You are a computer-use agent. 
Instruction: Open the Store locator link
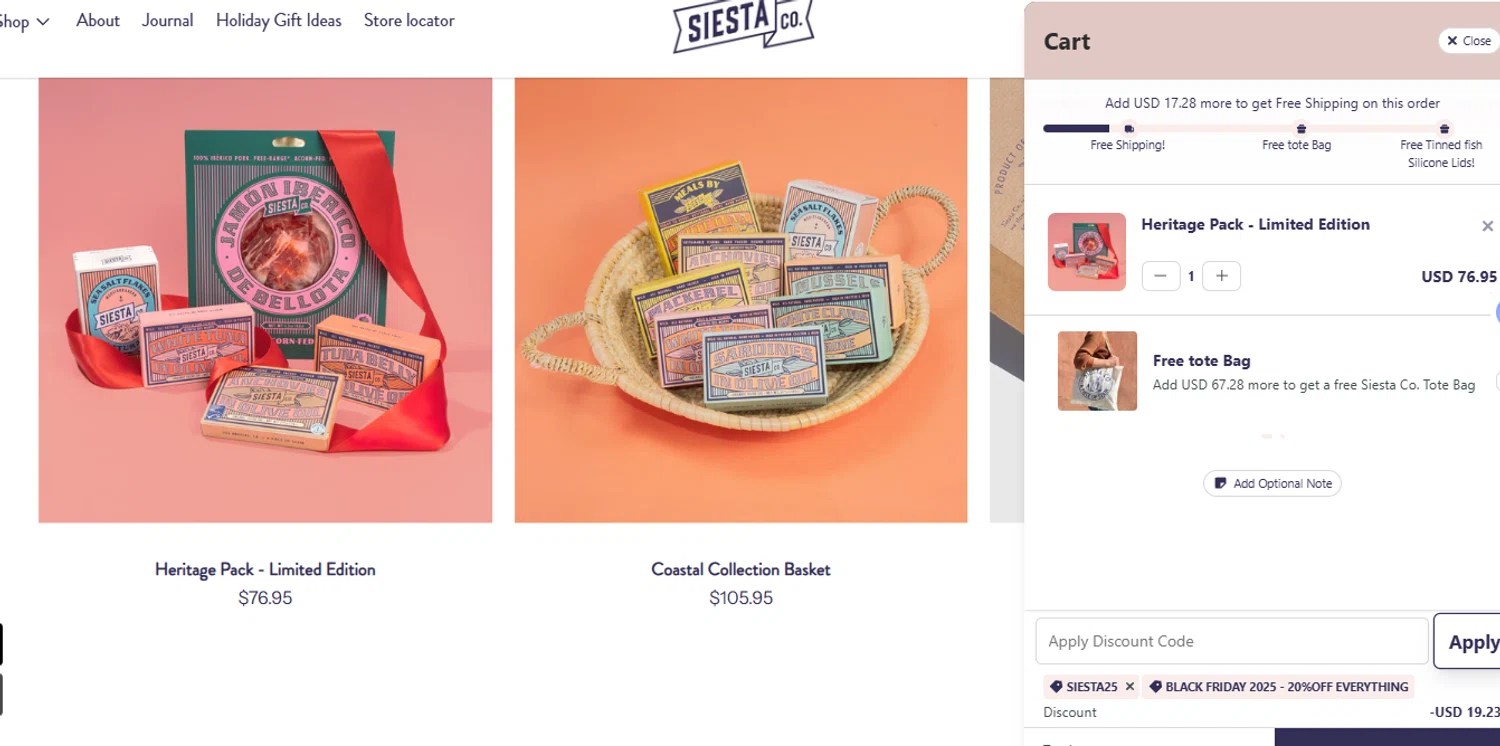click(409, 21)
